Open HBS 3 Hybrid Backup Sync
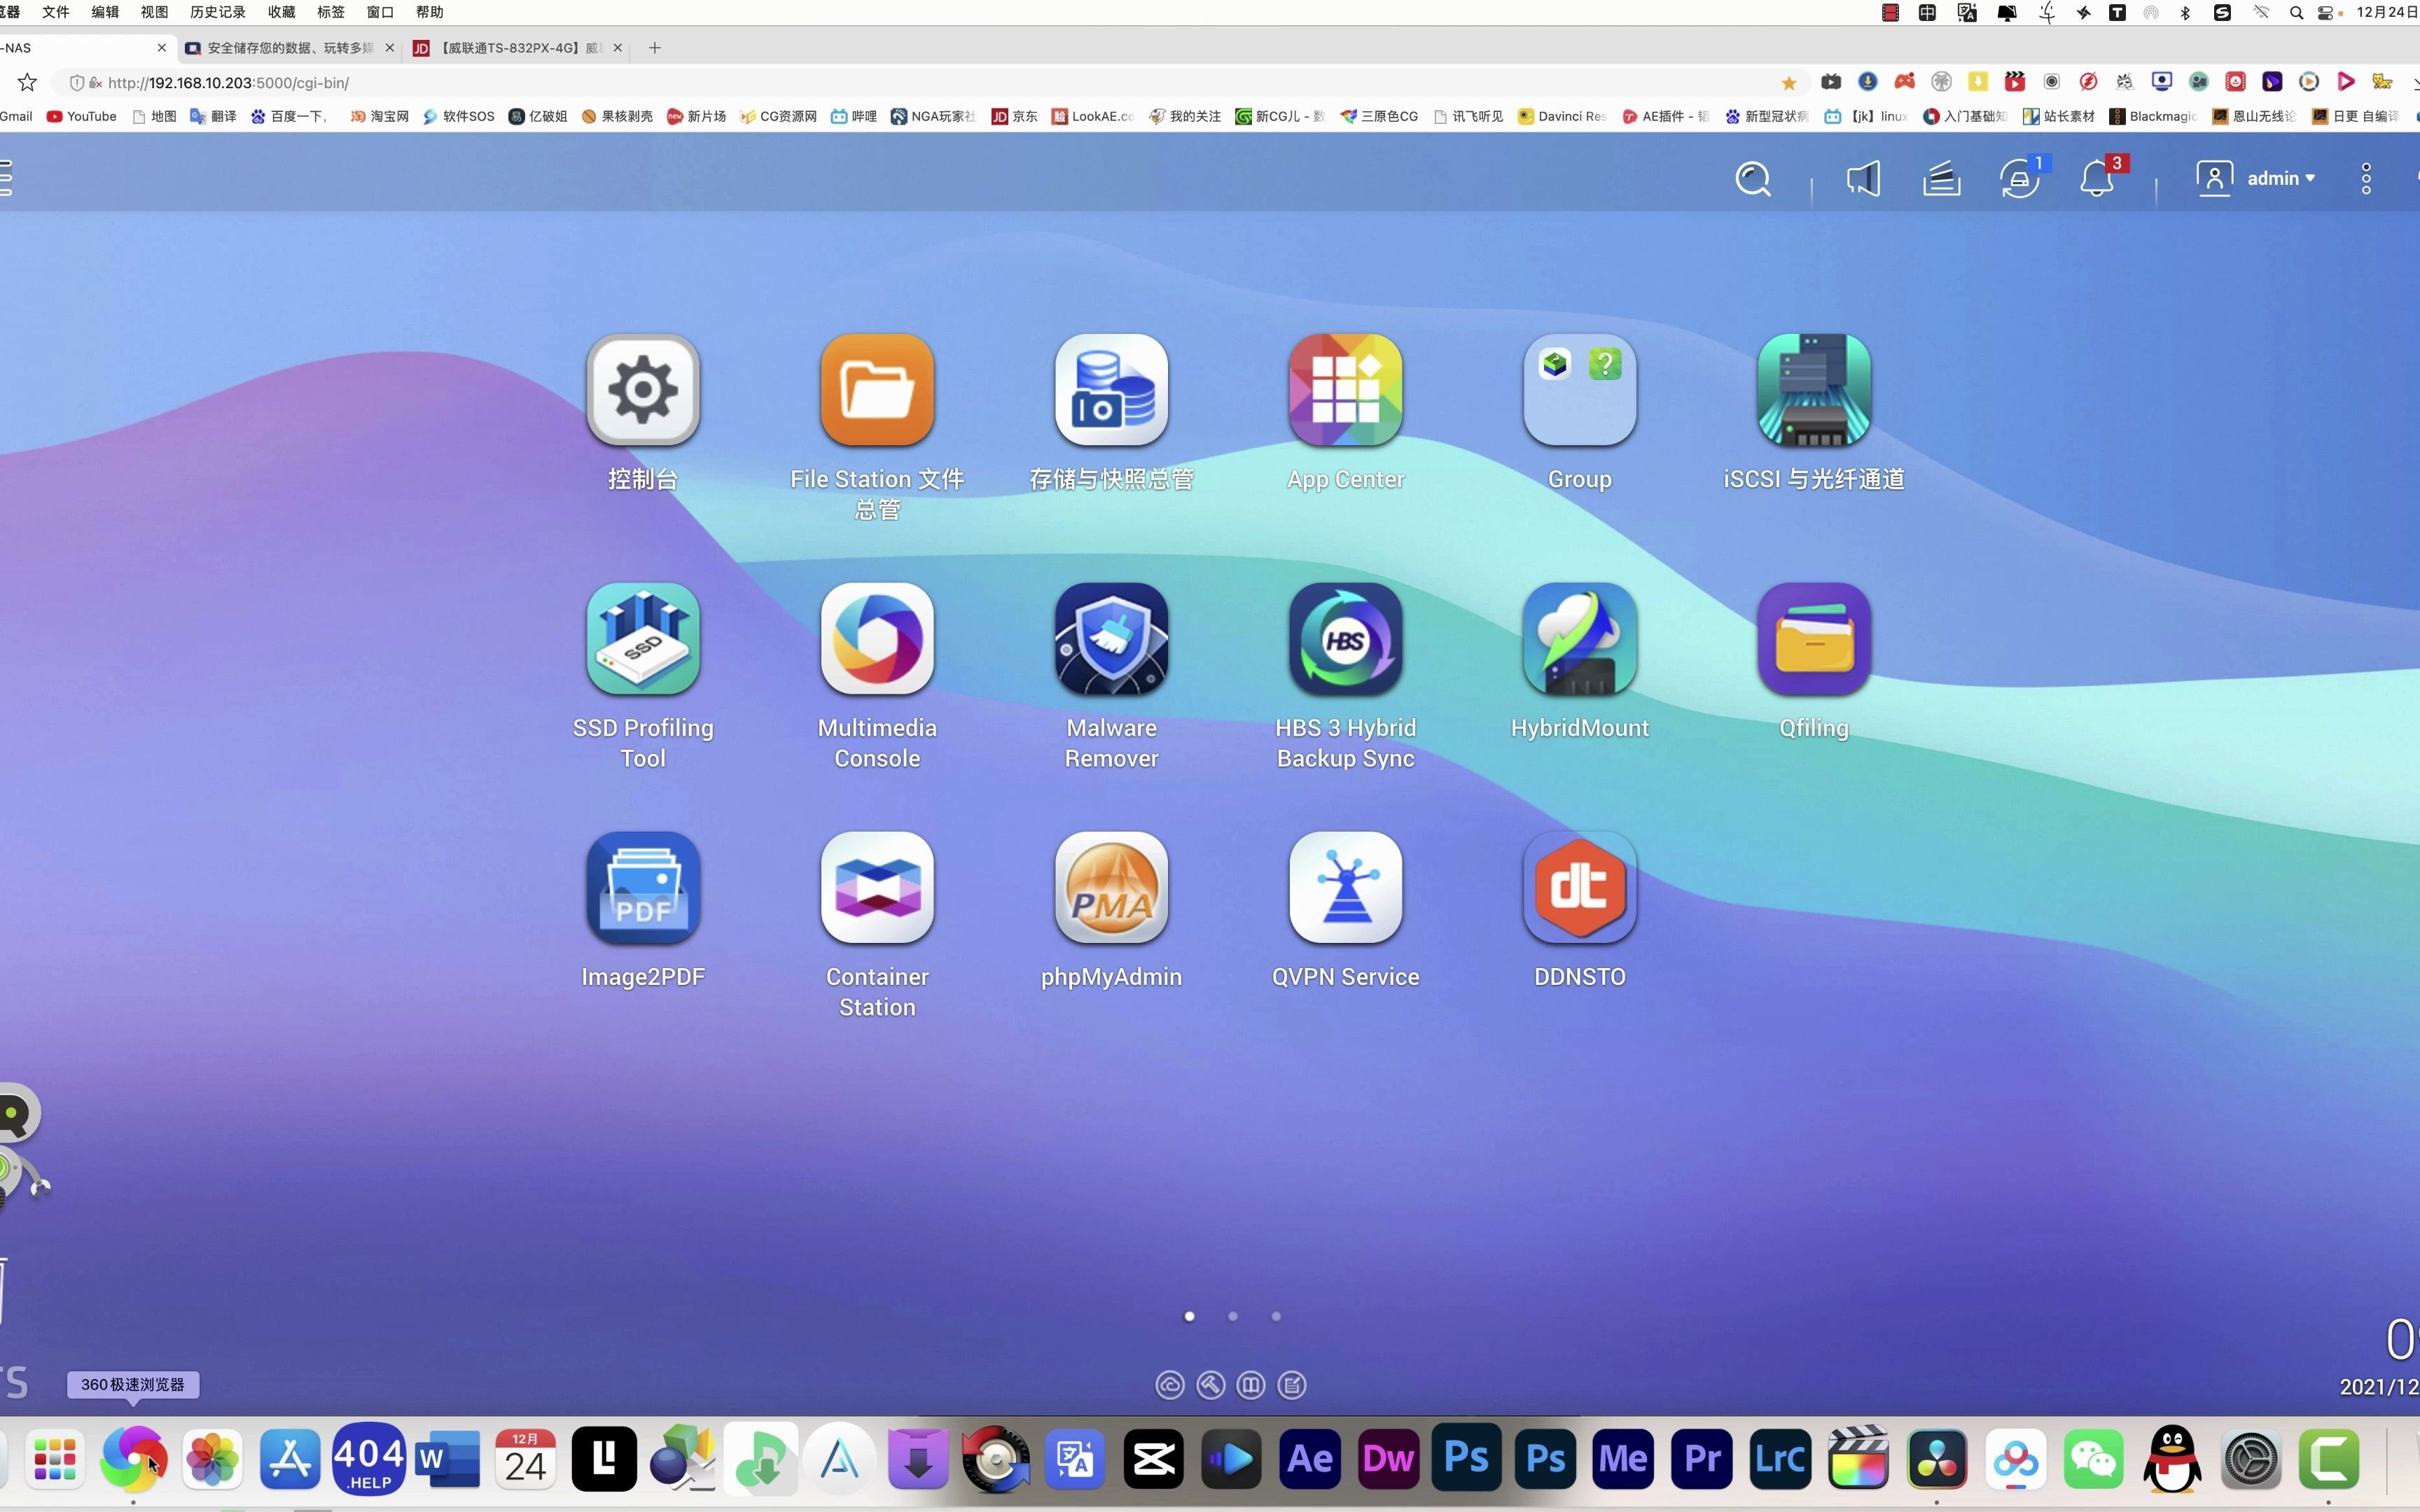 coord(1345,639)
